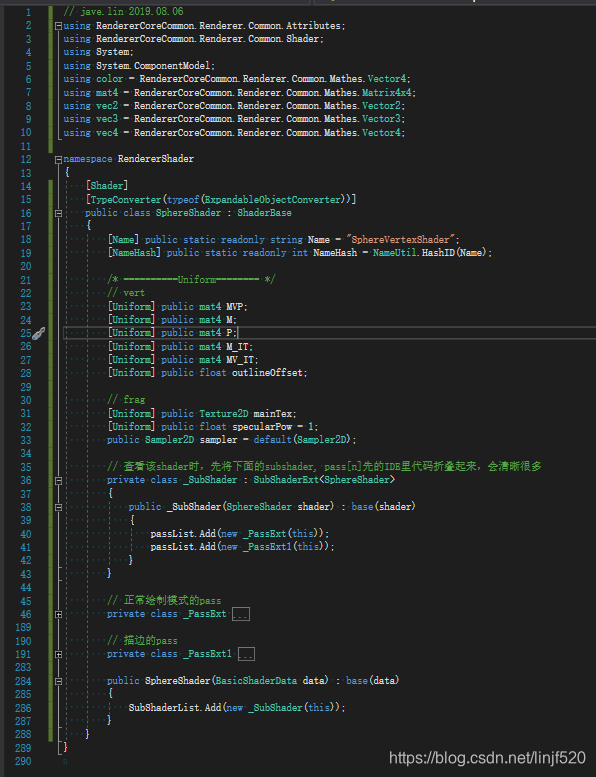The image size is (596, 777).
Task: Click 'specularPow' field name
Action: 262,427
